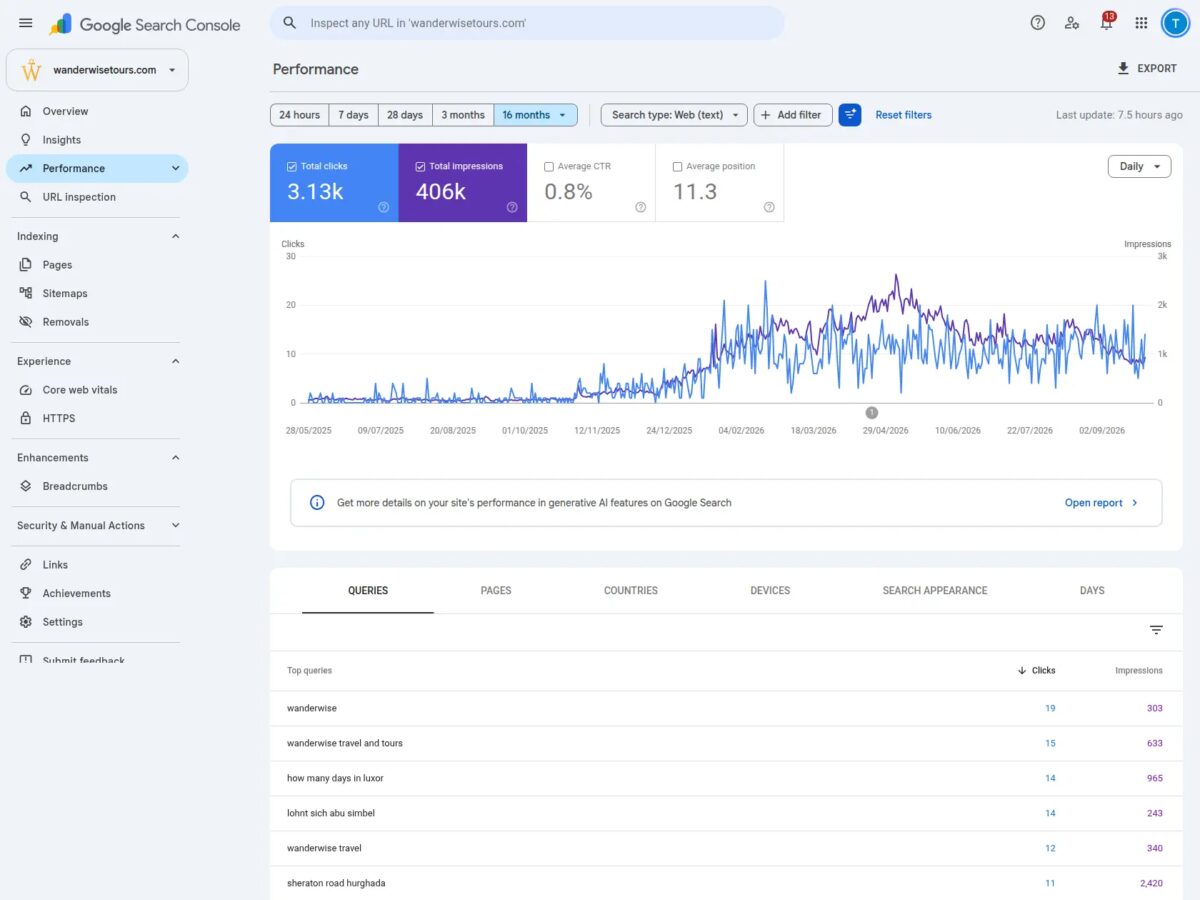This screenshot has width=1200, height=900.
Task: Open the Daily granularity dropdown
Action: [x=1139, y=167]
